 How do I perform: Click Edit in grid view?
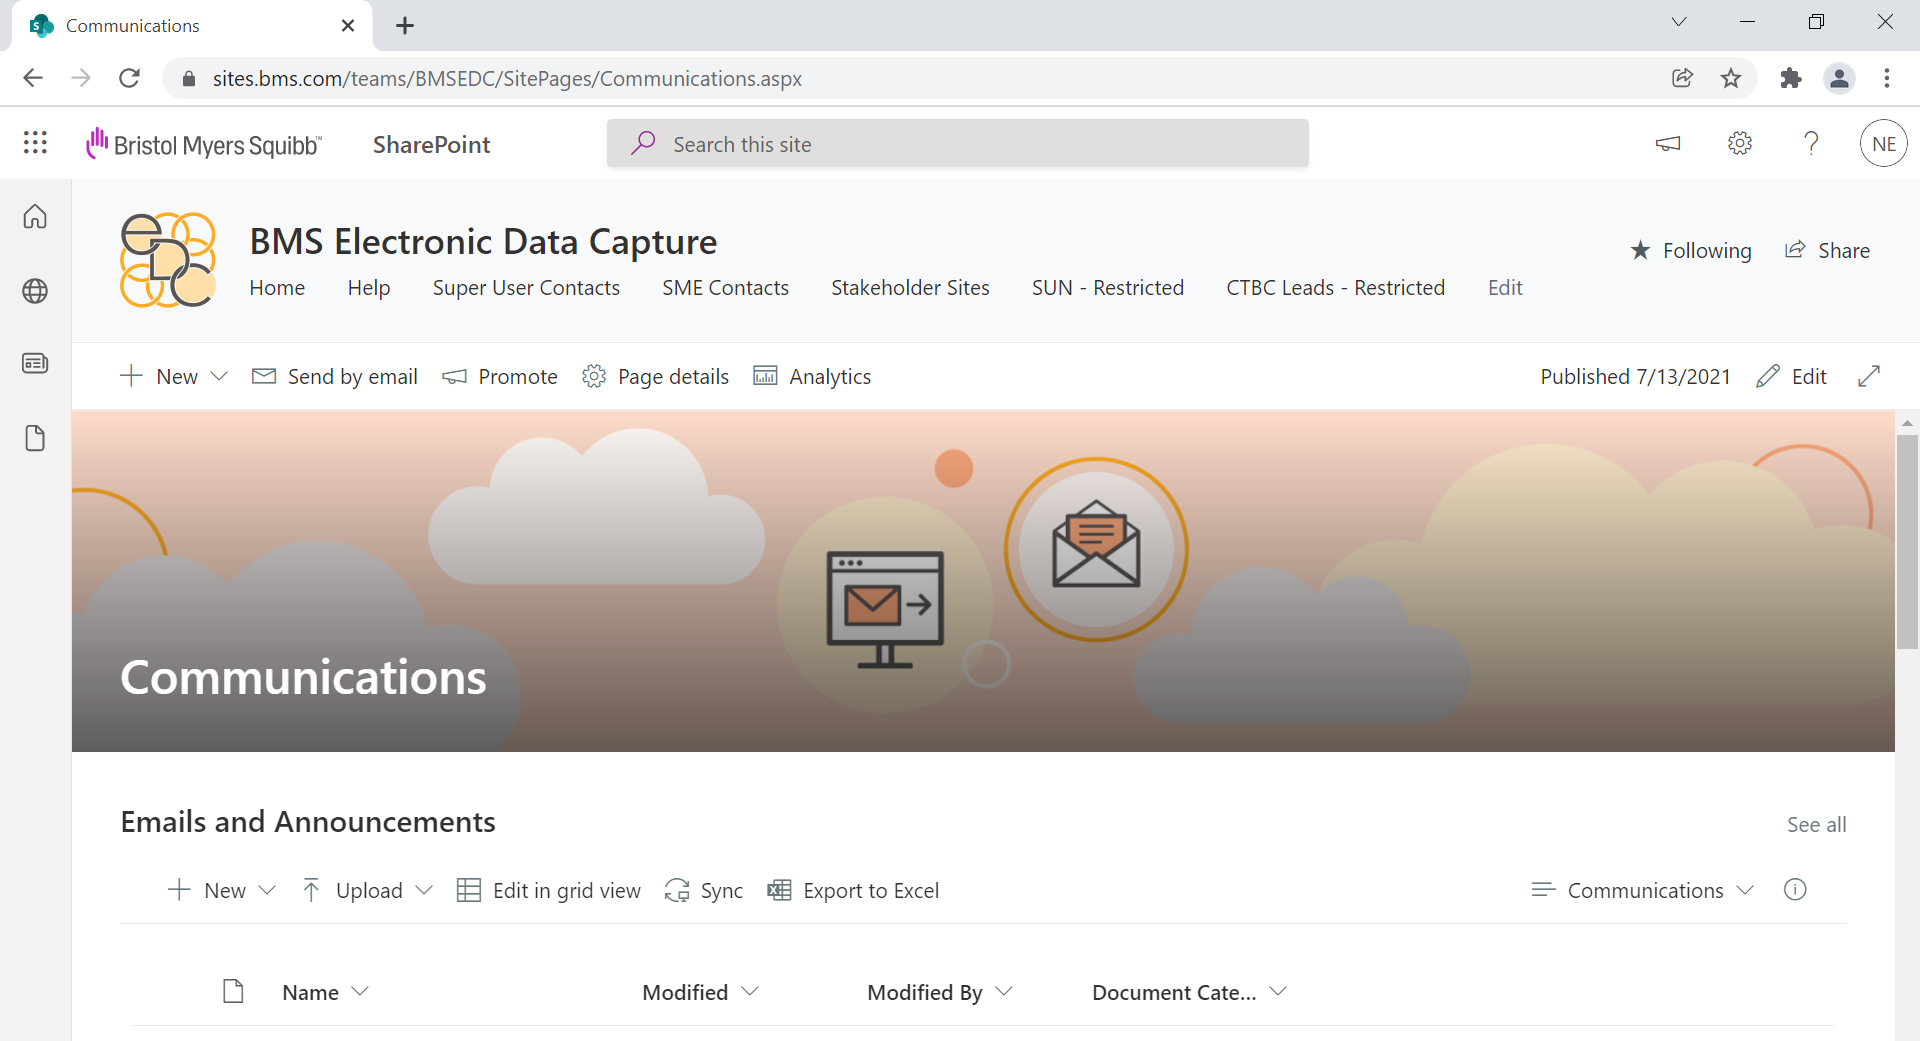coord(549,890)
